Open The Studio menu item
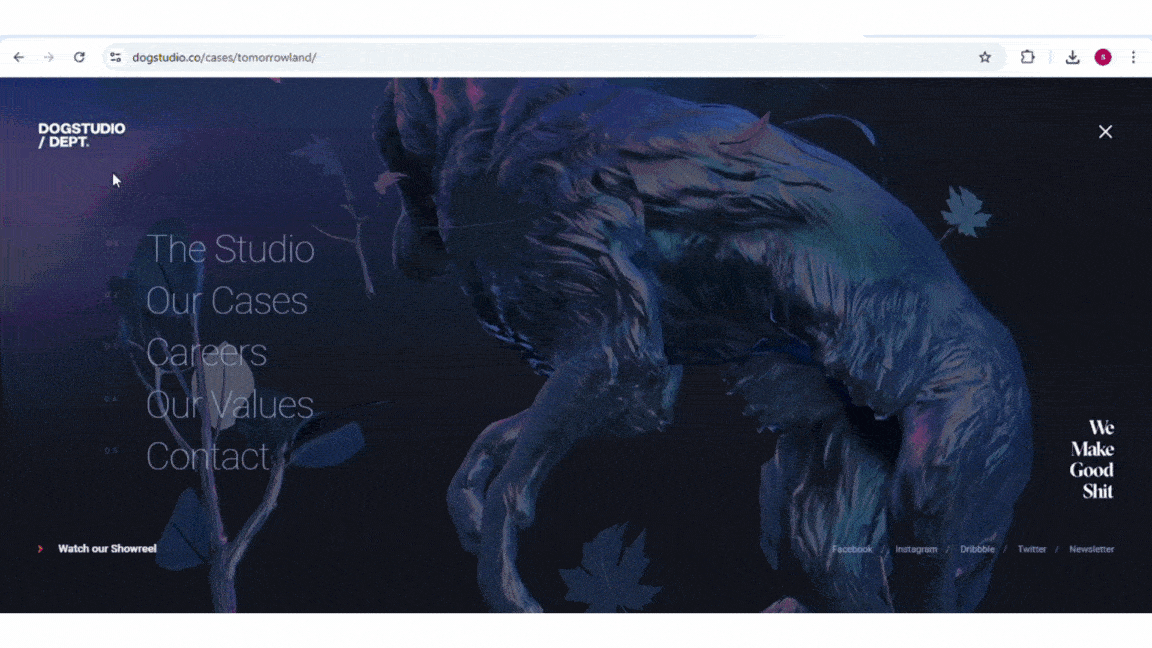Screen dimensions: 1152x648 tap(230, 249)
